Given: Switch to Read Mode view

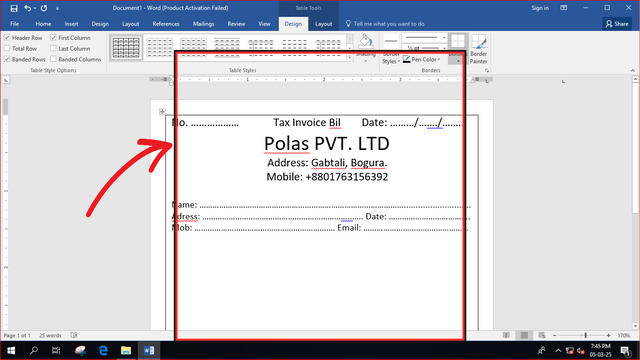Looking at the screenshot, I should point(507,336).
